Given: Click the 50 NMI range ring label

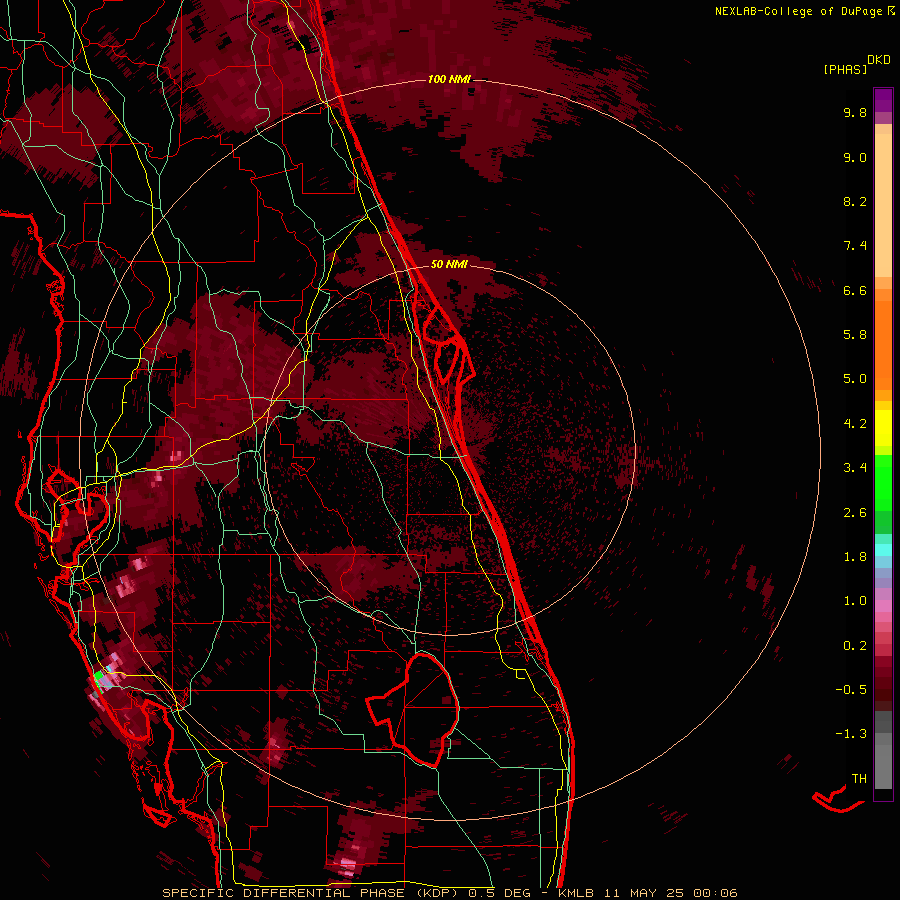Looking at the screenshot, I should click(x=449, y=264).
